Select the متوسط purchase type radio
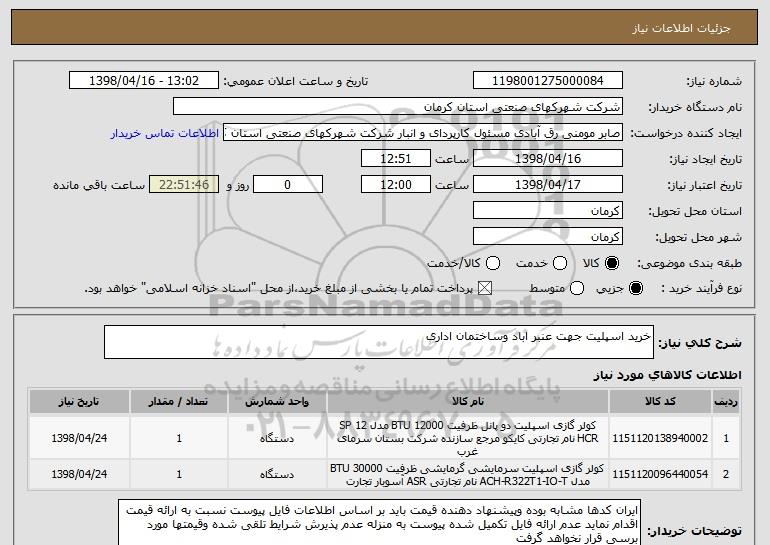Image resolution: width=770 pixels, height=545 pixels. click(577, 289)
